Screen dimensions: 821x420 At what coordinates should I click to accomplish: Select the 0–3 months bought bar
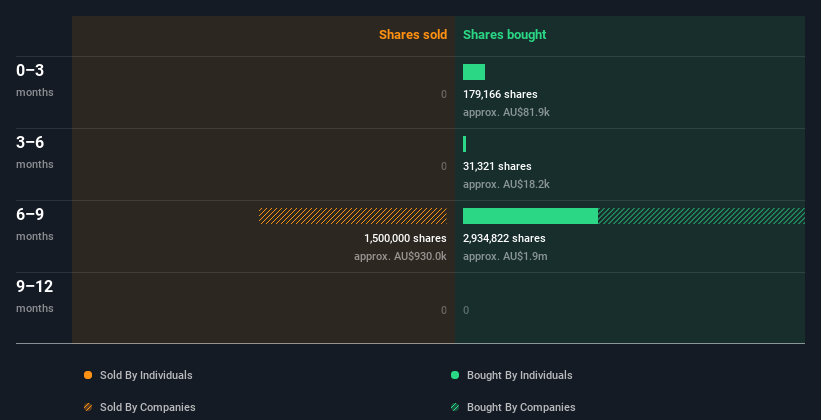click(474, 72)
